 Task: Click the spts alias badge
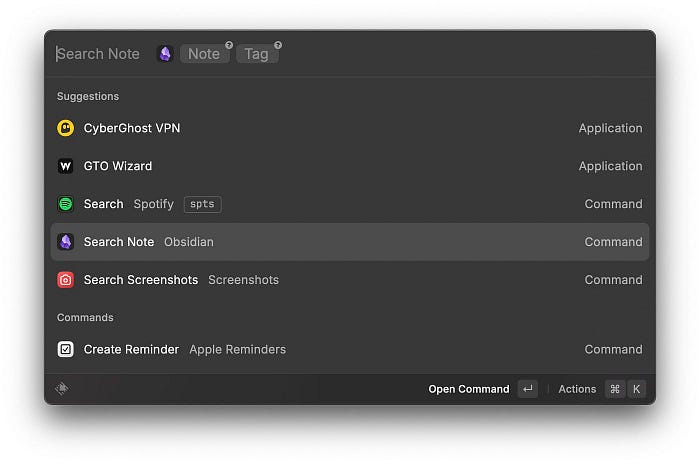point(202,204)
